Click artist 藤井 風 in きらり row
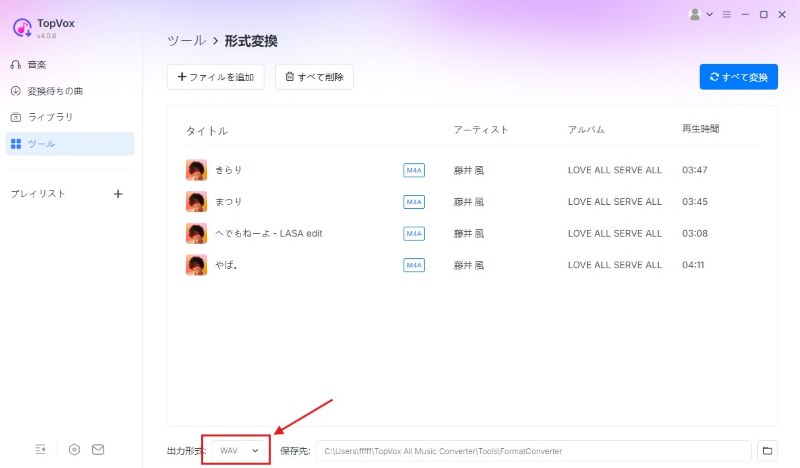The width and height of the screenshot is (800, 468). (468, 170)
